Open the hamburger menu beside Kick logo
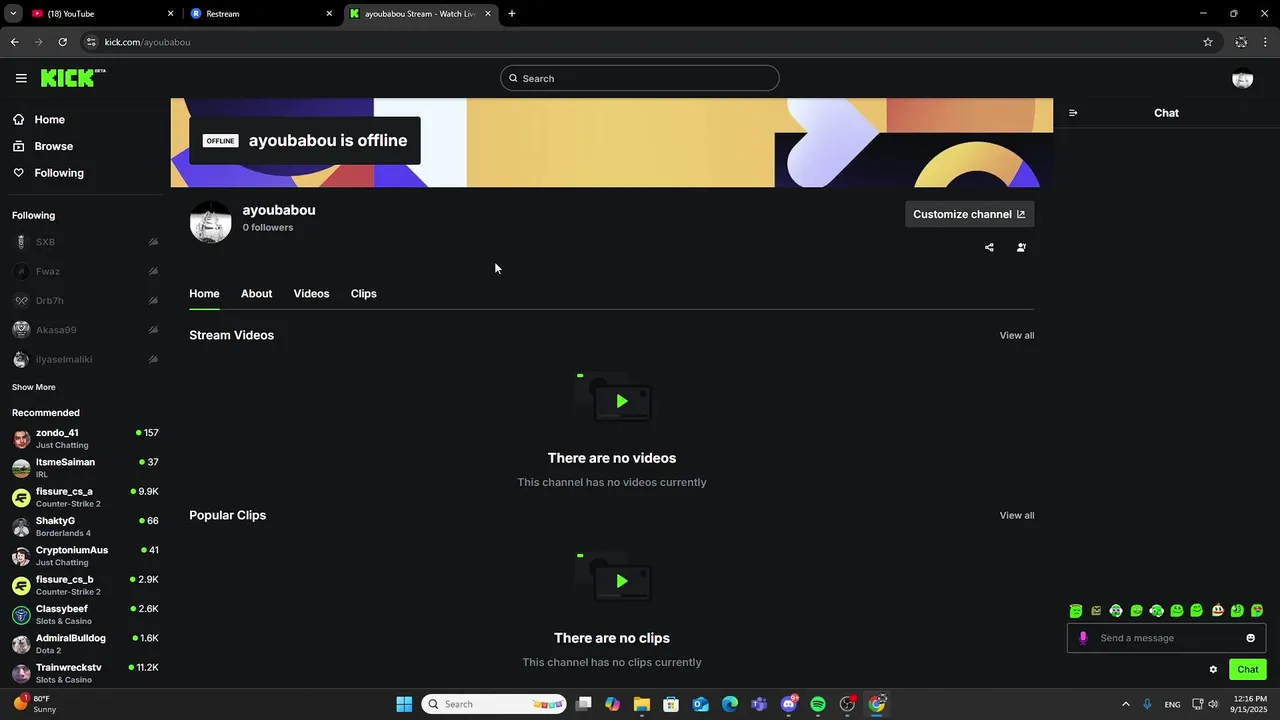The width and height of the screenshot is (1280, 720). [21, 78]
